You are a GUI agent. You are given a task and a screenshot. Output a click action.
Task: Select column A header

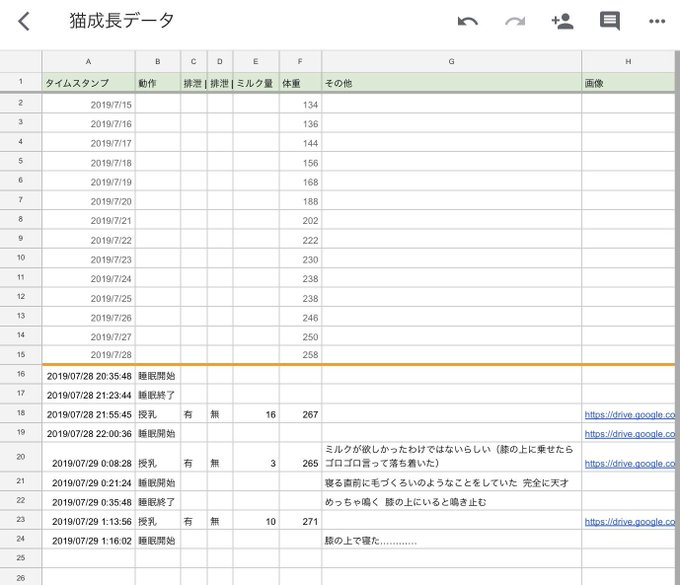88,62
